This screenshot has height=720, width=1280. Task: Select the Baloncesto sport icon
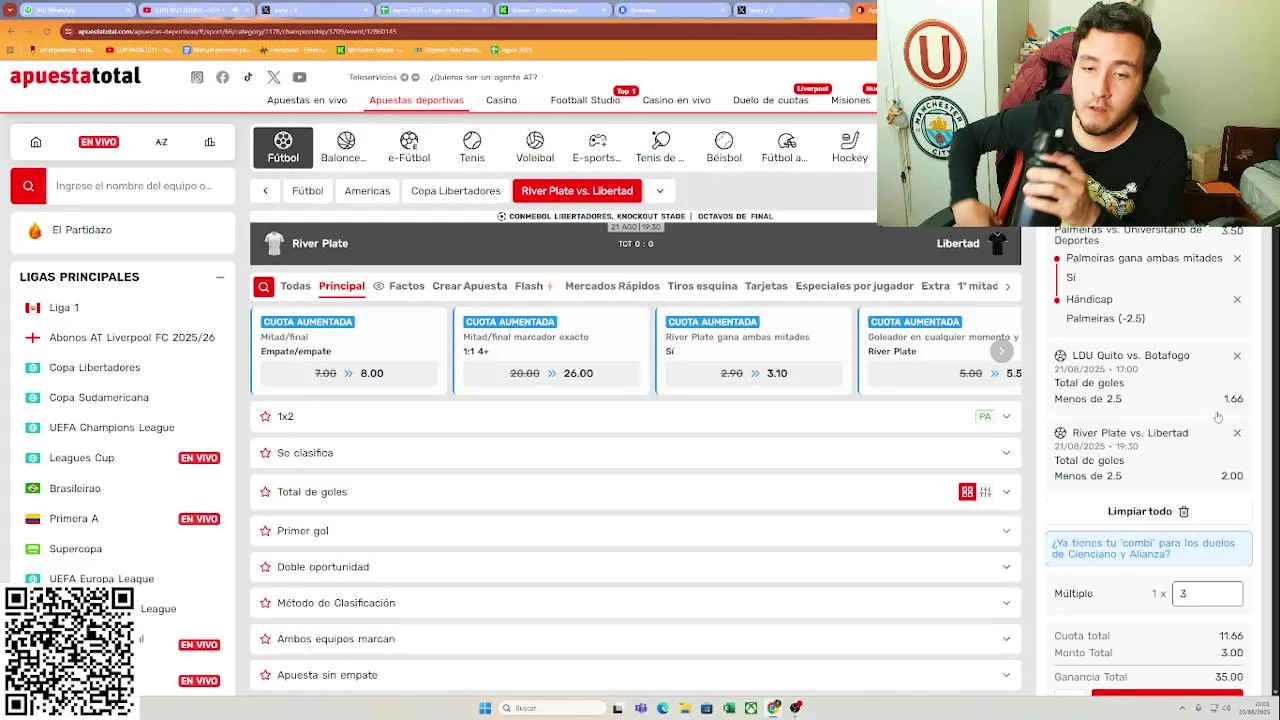346,147
